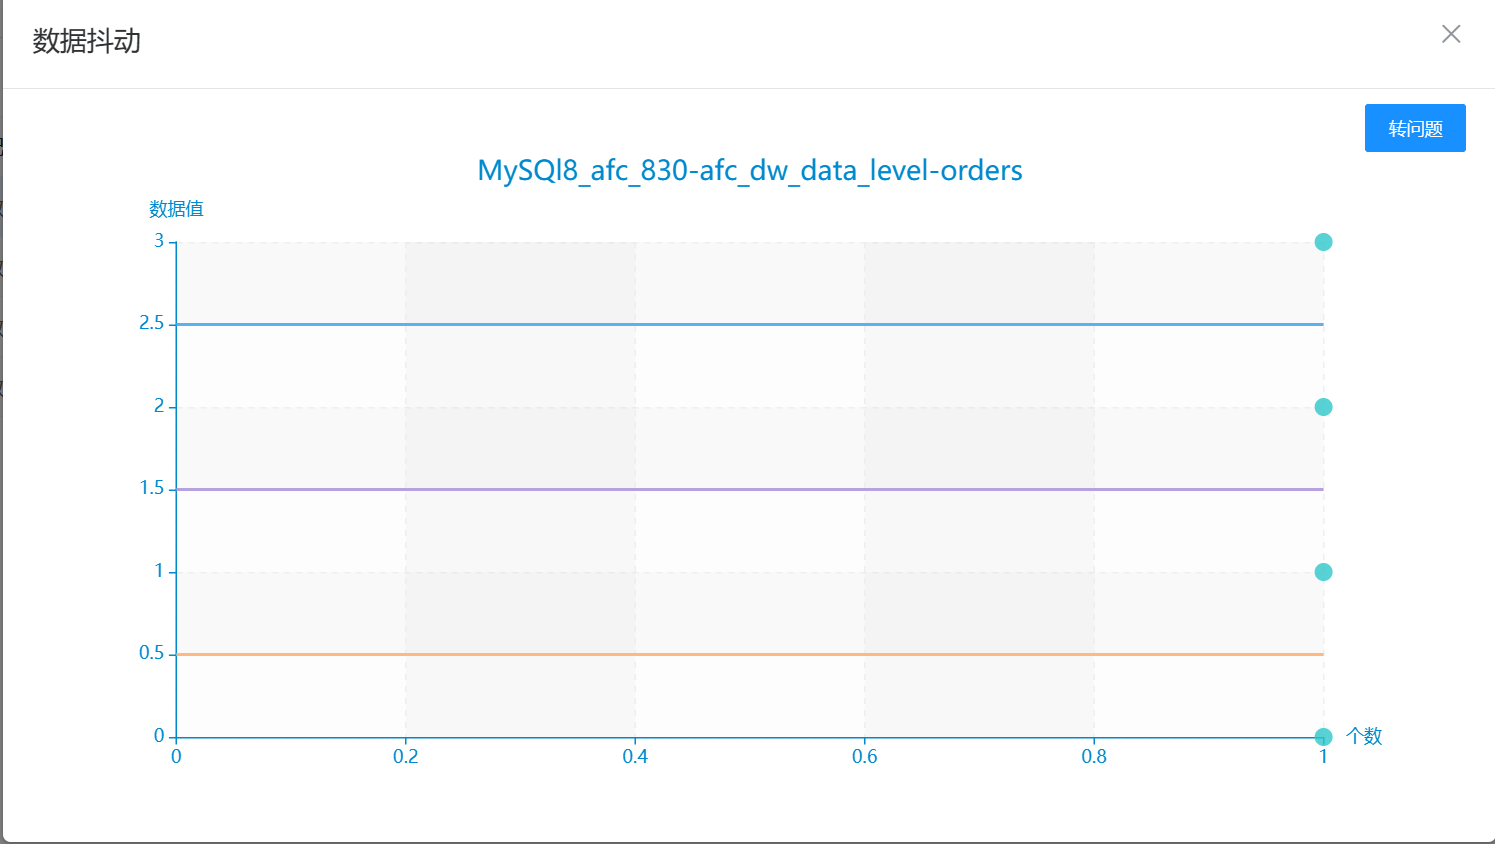Viewport: 1495px width, 844px height.
Task: Select the 0.8 x-axis tick label
Action: coord(1094,757)
